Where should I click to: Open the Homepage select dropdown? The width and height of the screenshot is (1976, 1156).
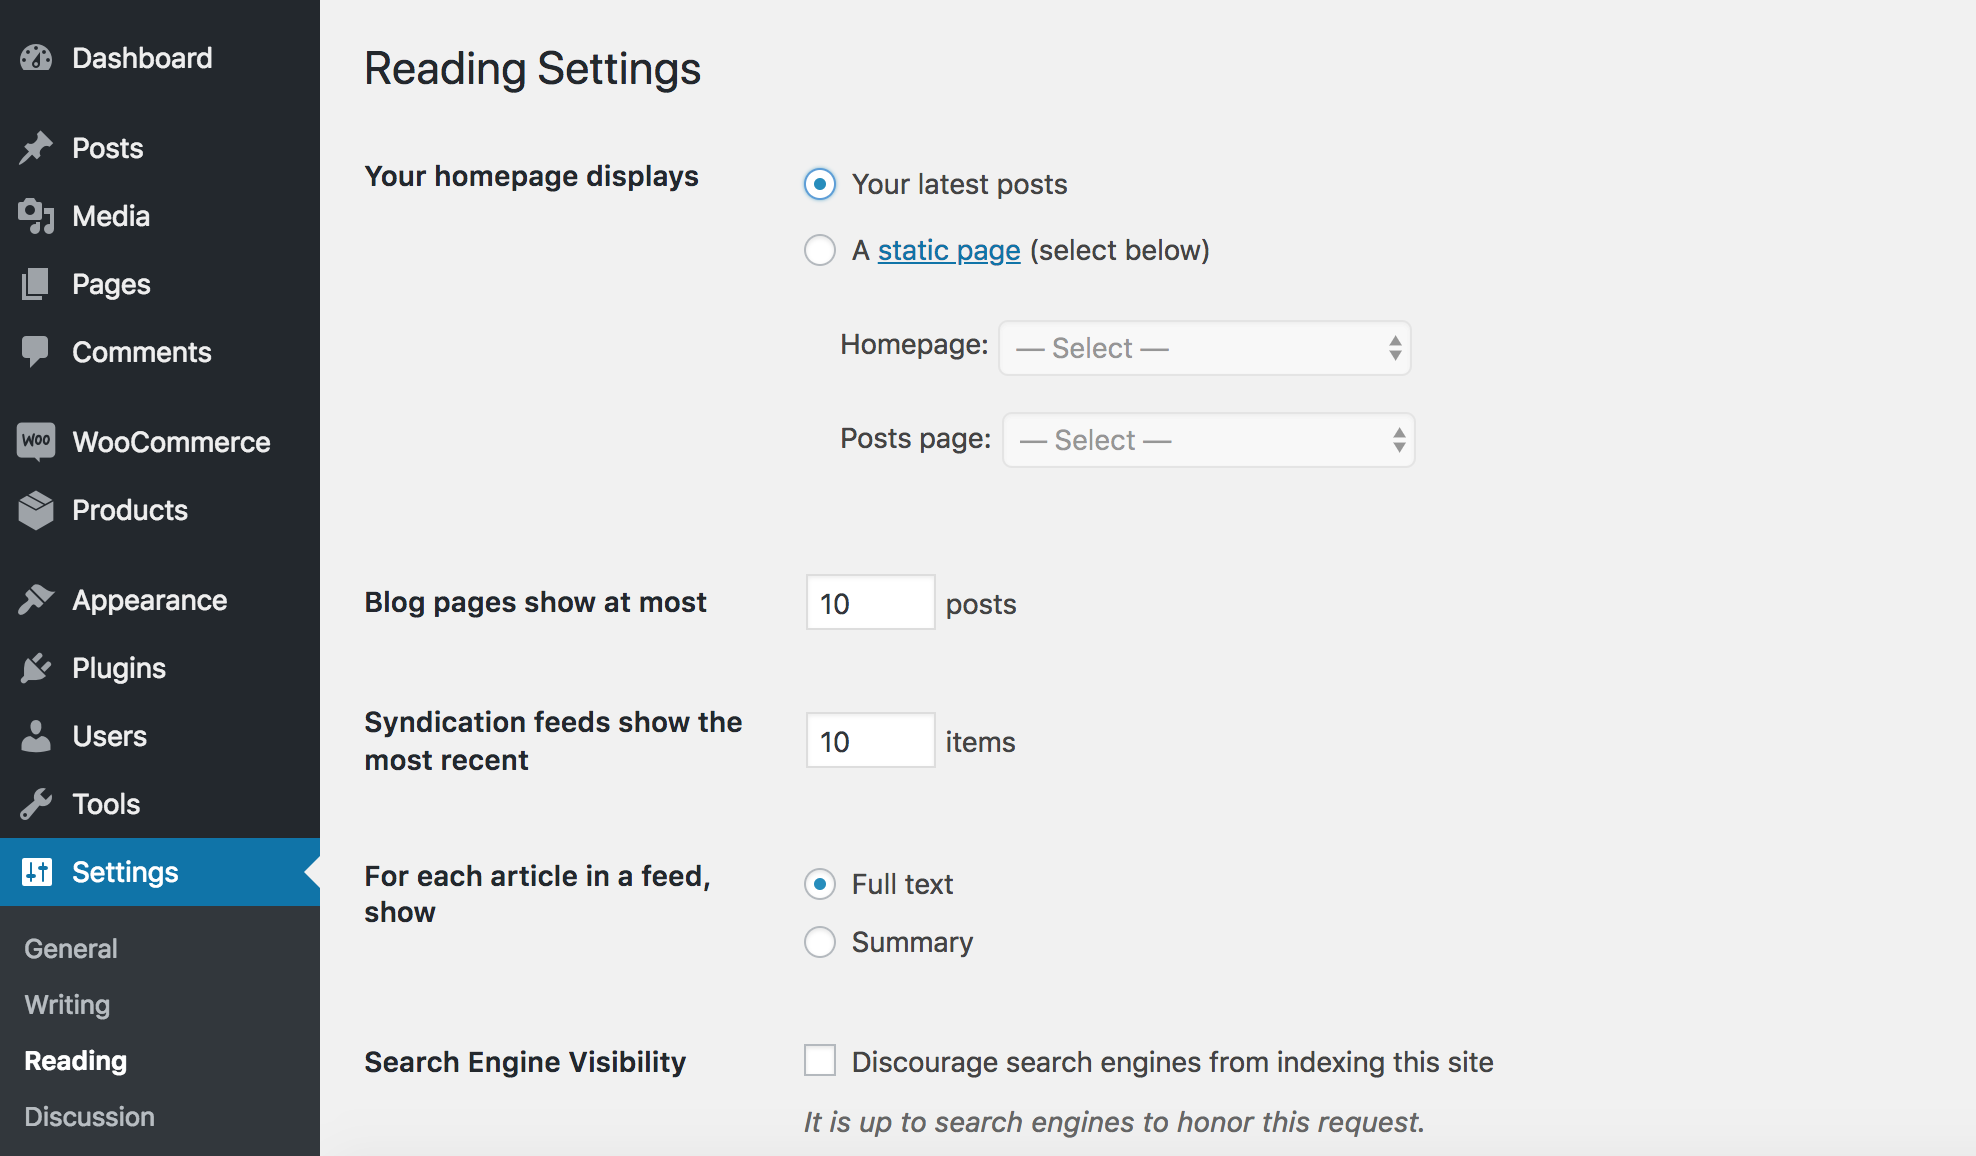1204,348
